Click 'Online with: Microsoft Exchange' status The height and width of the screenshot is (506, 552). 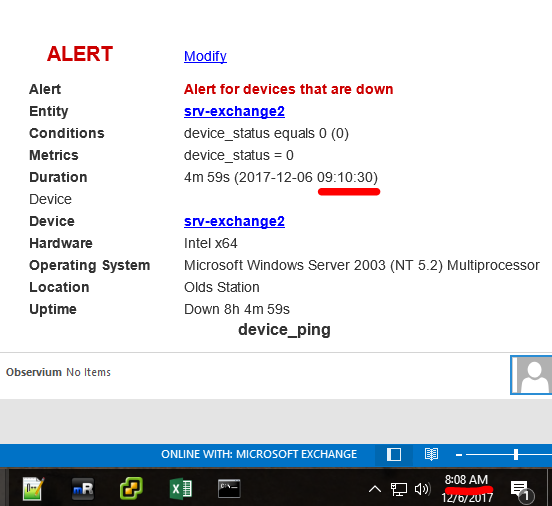click(259, 454)
